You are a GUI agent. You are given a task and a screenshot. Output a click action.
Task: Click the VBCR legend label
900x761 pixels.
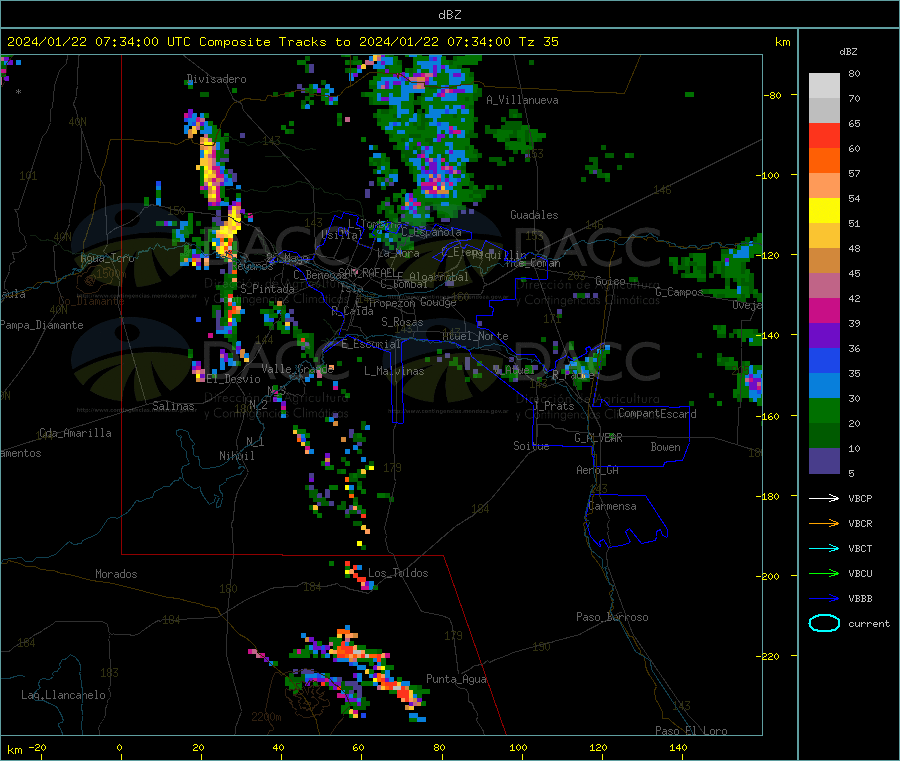point(860,523)
